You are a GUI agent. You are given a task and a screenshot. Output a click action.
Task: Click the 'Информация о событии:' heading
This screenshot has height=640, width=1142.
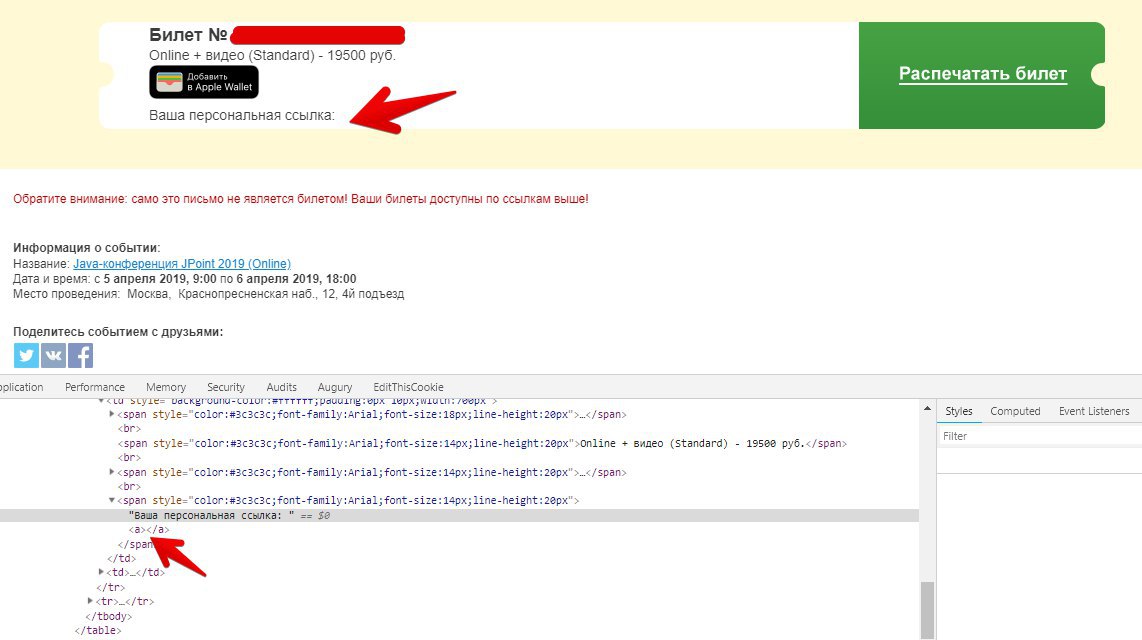pyautogui.click(x=87, y=248)
